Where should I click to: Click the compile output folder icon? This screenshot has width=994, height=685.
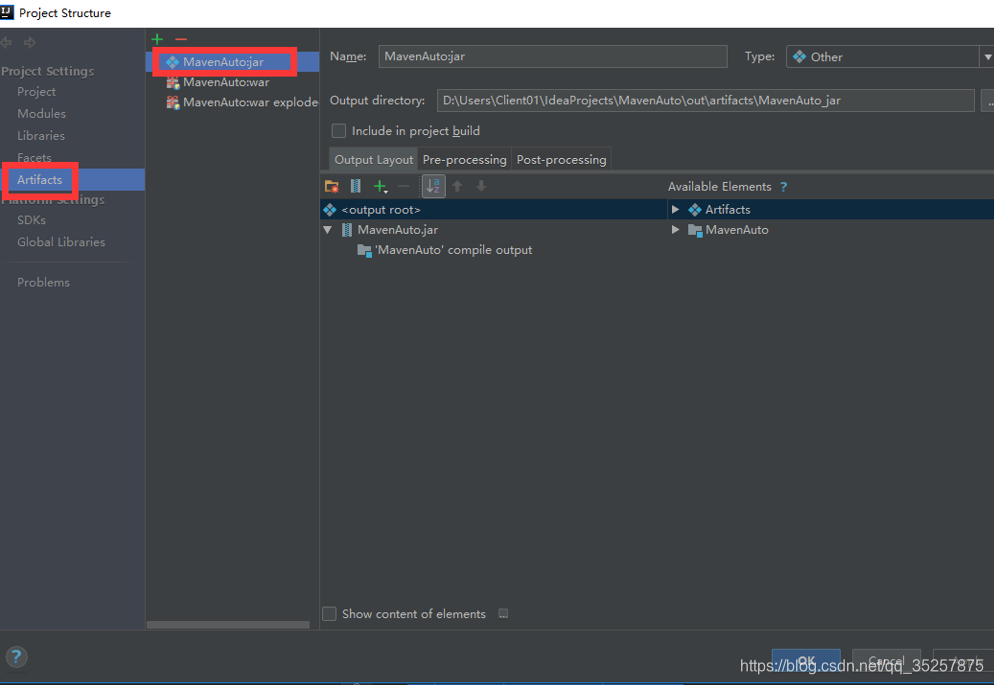364,250
